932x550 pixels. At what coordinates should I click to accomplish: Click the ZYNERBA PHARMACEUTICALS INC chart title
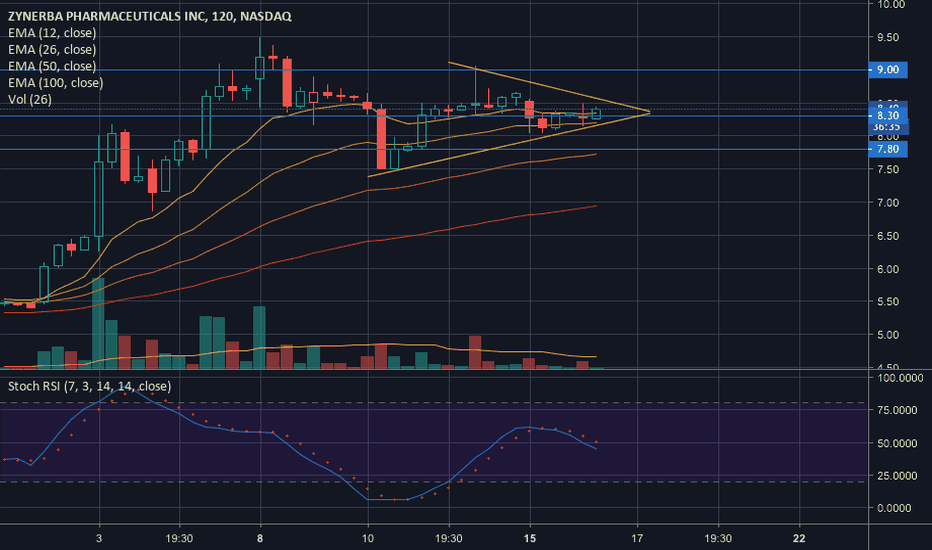(x=149, y=16)
